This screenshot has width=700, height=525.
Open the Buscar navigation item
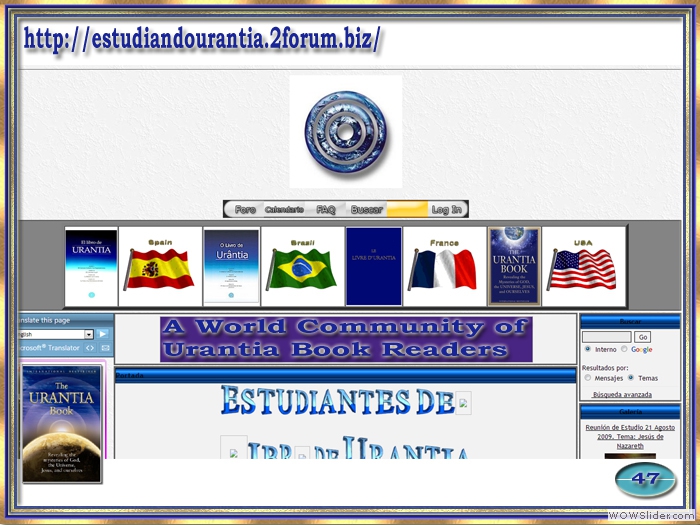click(367, 209)
